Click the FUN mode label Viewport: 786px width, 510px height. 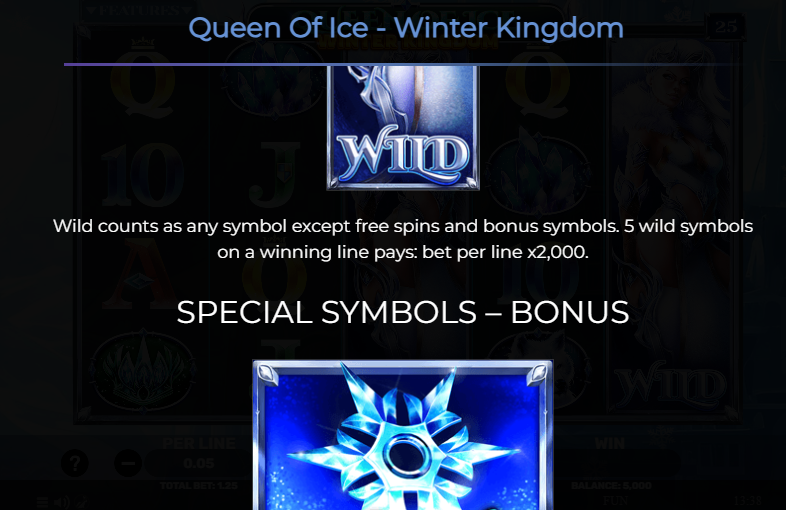pos(616,501)
